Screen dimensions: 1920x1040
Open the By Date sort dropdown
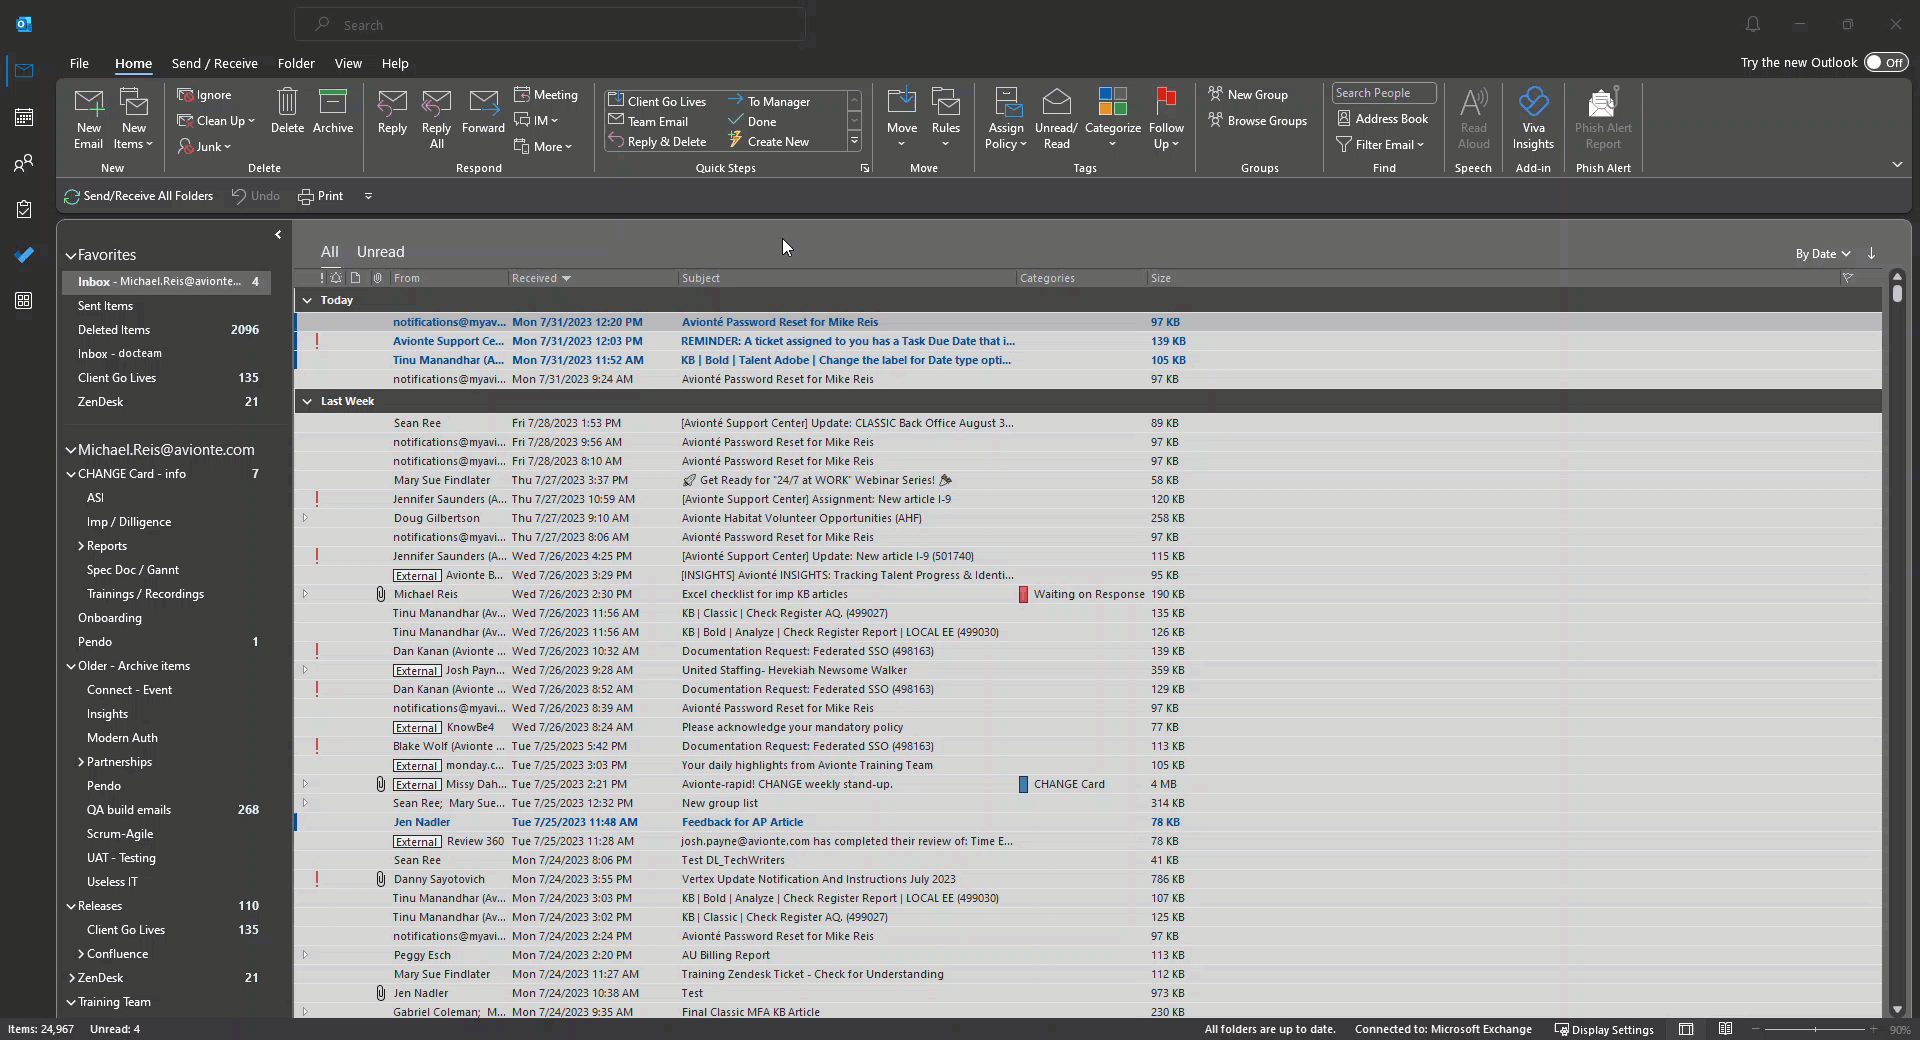pyautogui.click(x=1822, y=254)
